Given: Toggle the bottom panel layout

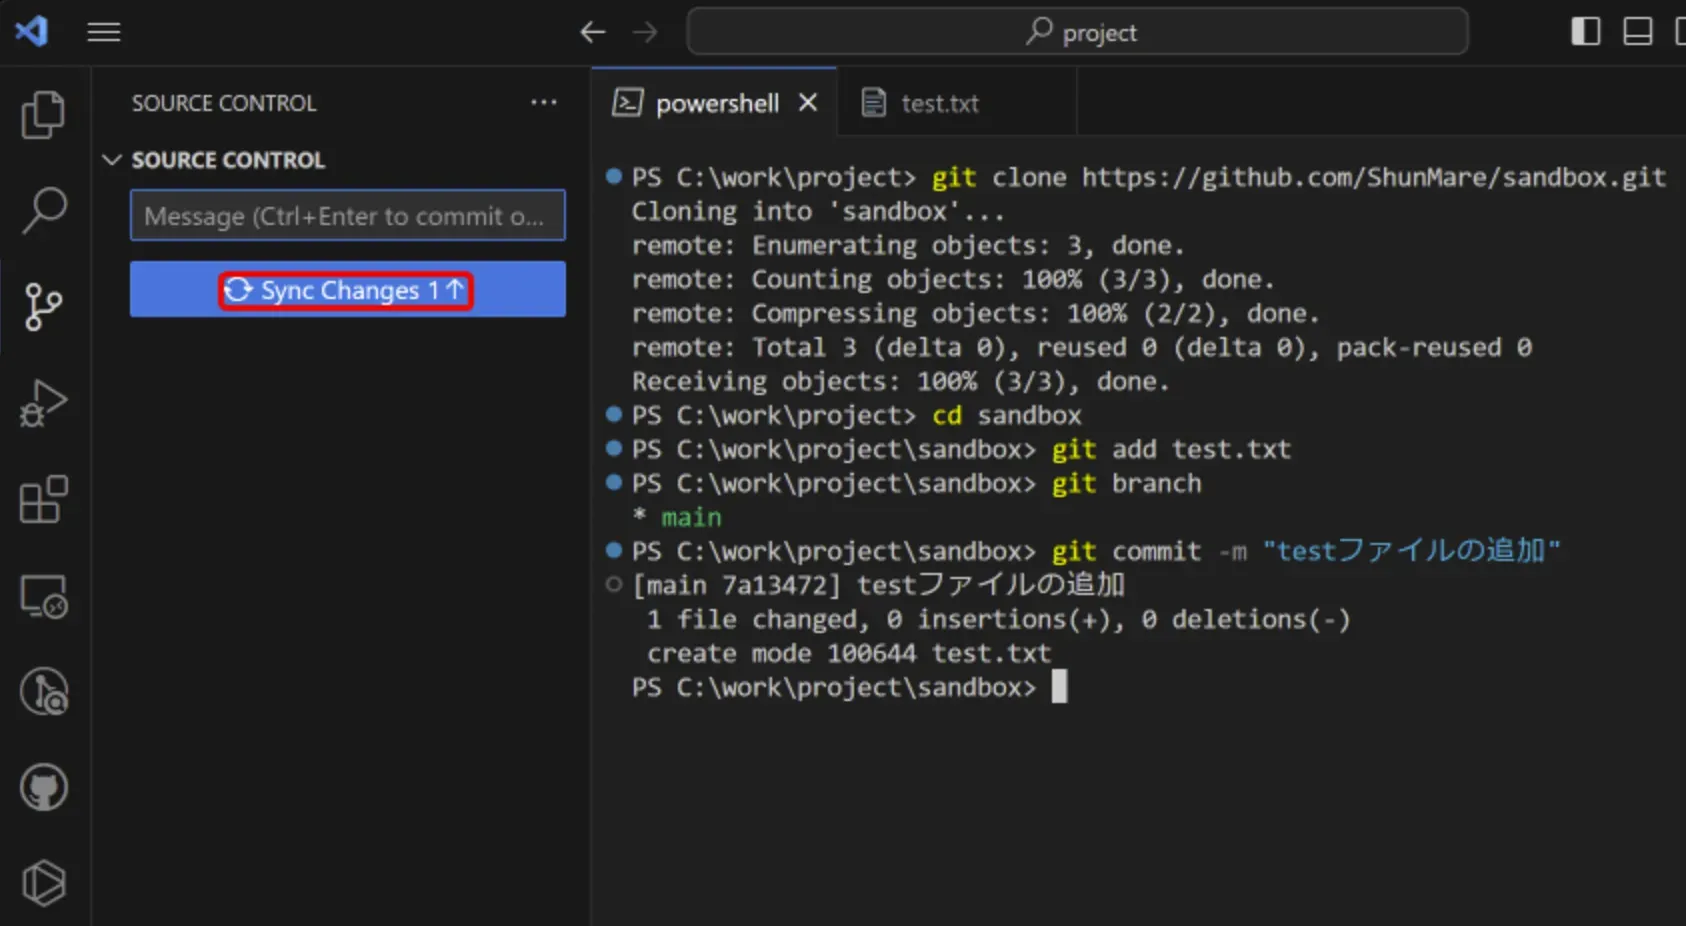Looking at the screenshot, I should click(1637, 32).
